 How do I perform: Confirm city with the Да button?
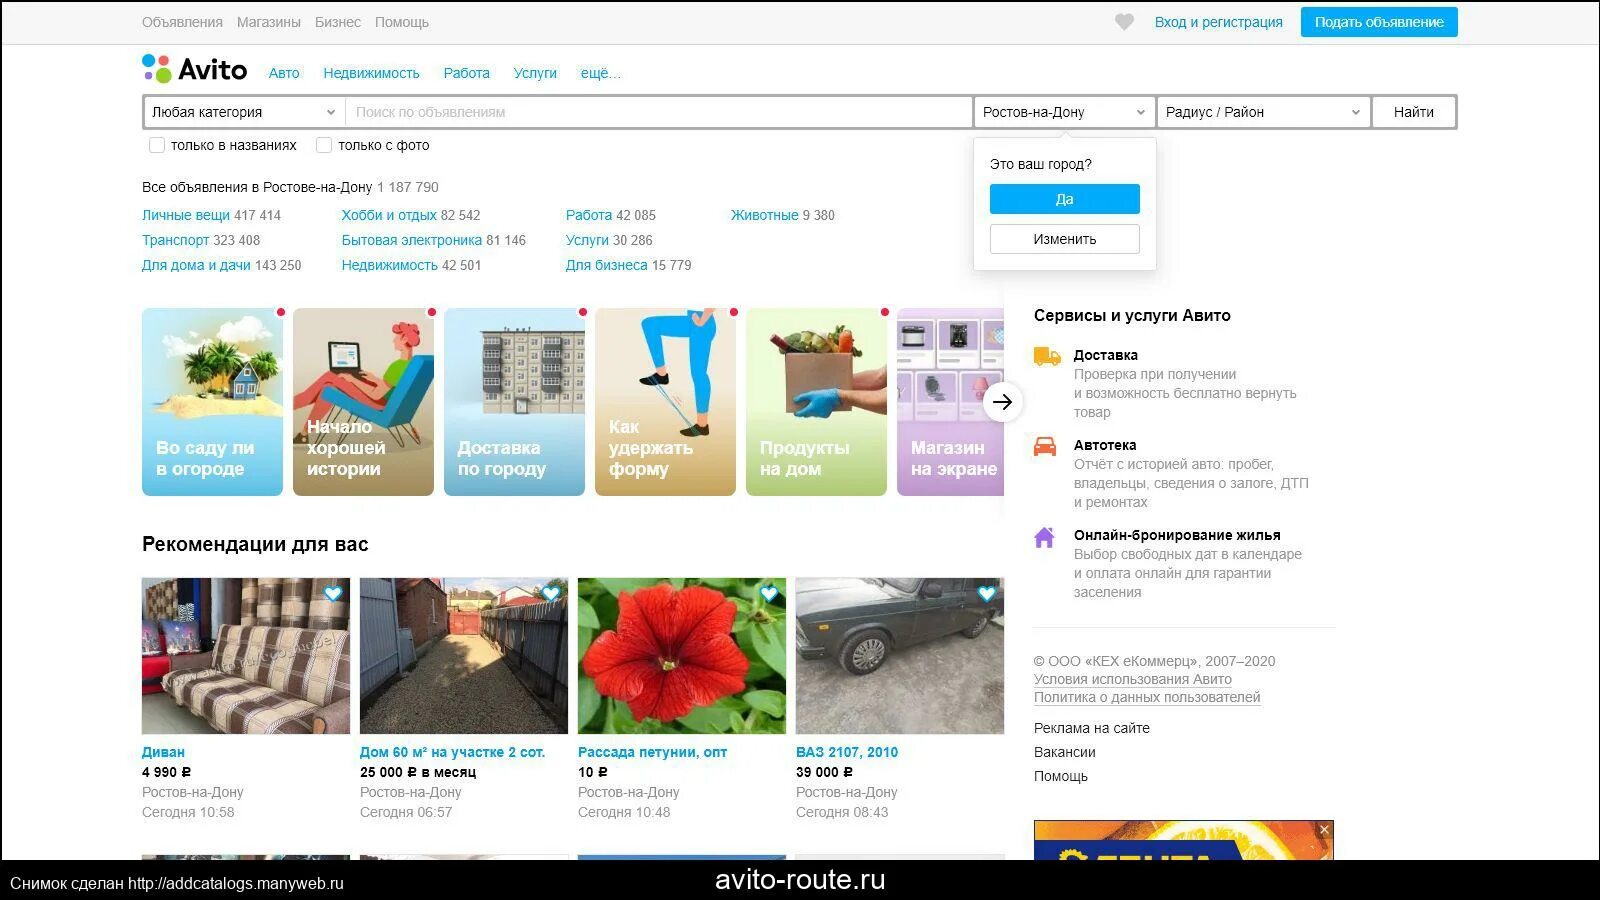pos(1065,199)
